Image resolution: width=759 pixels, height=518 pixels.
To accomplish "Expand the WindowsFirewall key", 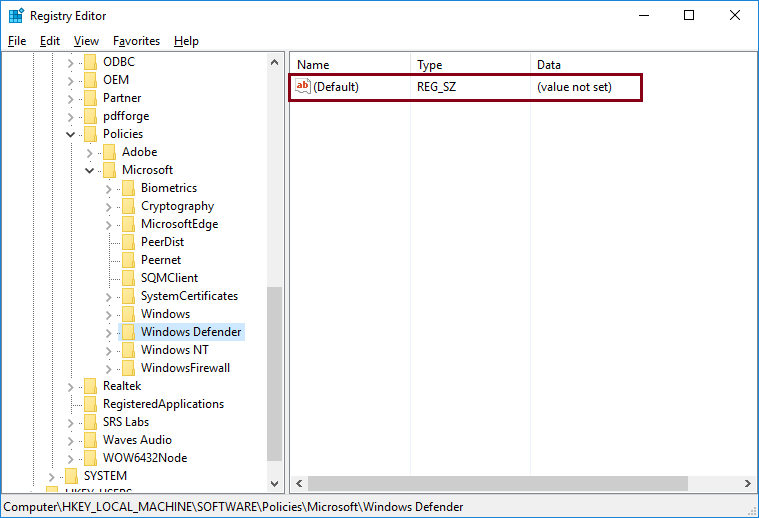I will point(108,369).
